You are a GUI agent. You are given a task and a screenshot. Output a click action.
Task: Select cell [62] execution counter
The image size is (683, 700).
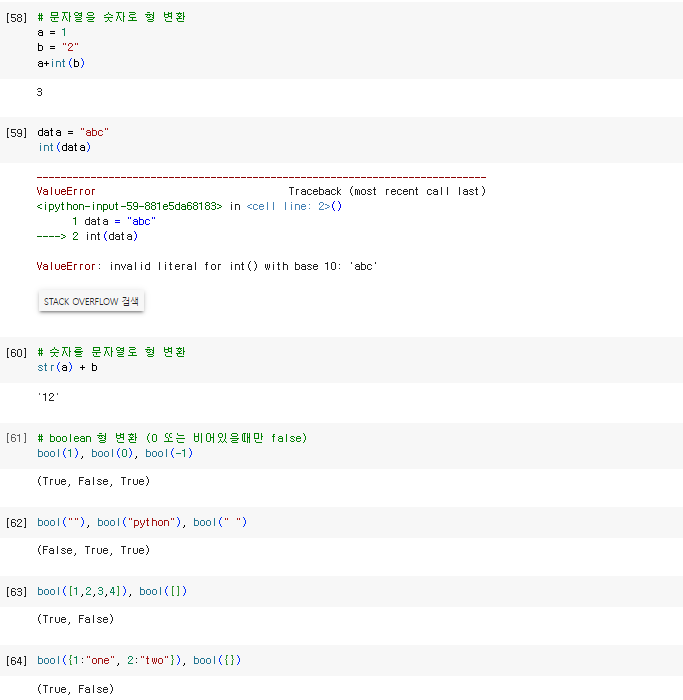pyautogui.click(x=16, y=523)
